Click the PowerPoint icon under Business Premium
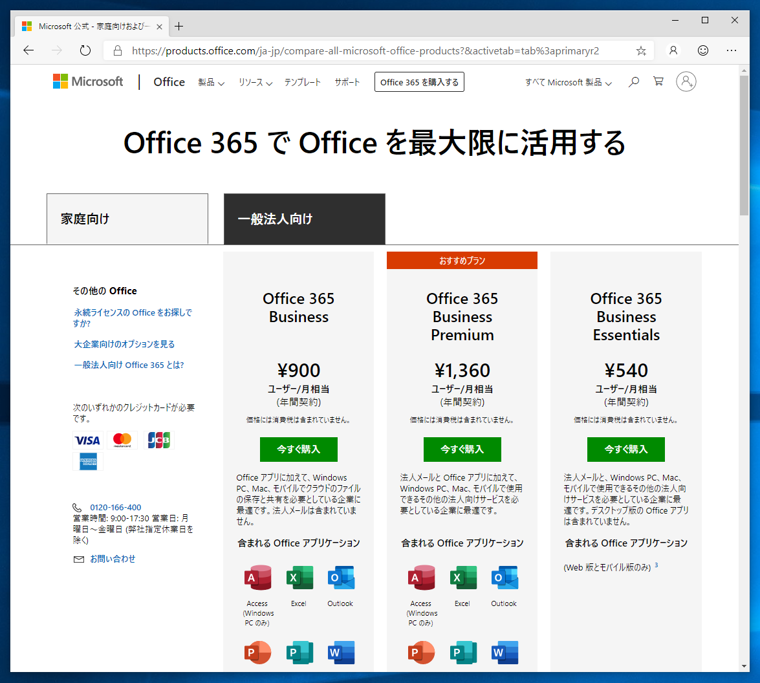The height and width of the screenshot is (683, 760). tap(421, 652)
